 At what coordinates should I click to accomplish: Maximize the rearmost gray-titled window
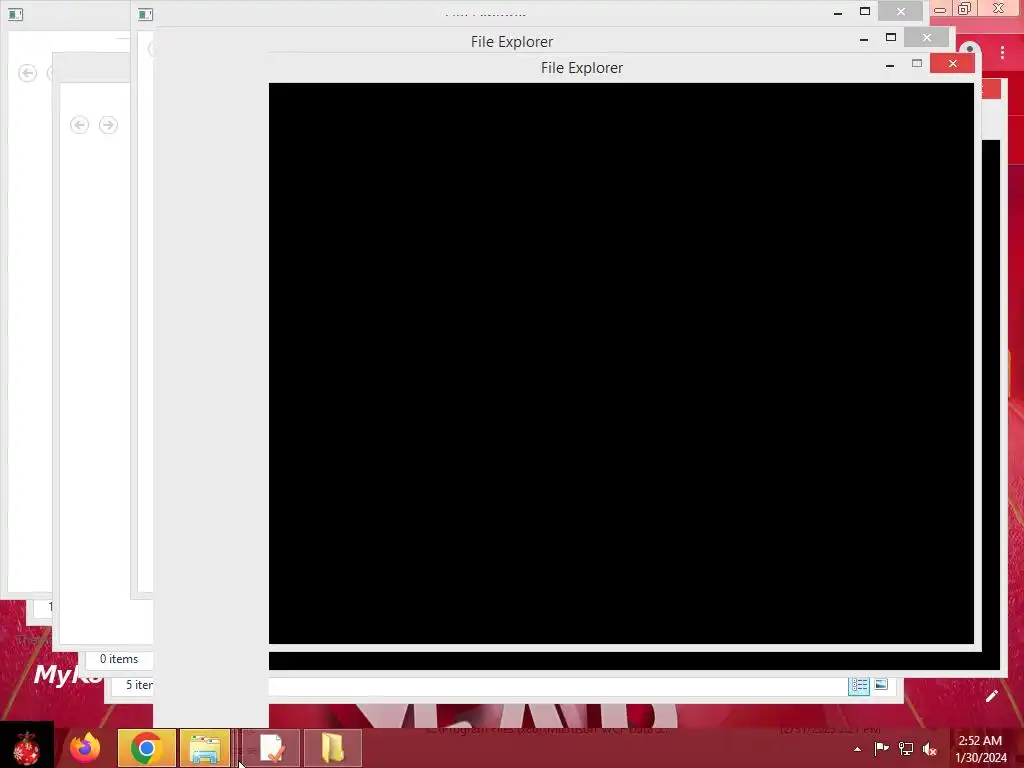(865, 11)
